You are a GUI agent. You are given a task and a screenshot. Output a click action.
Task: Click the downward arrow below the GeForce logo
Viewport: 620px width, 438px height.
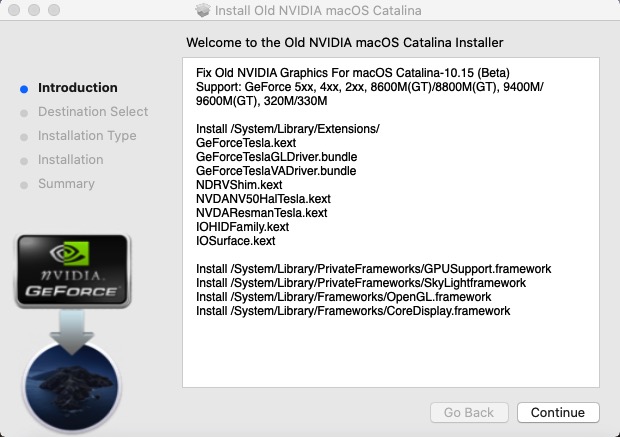pos(72,331)
